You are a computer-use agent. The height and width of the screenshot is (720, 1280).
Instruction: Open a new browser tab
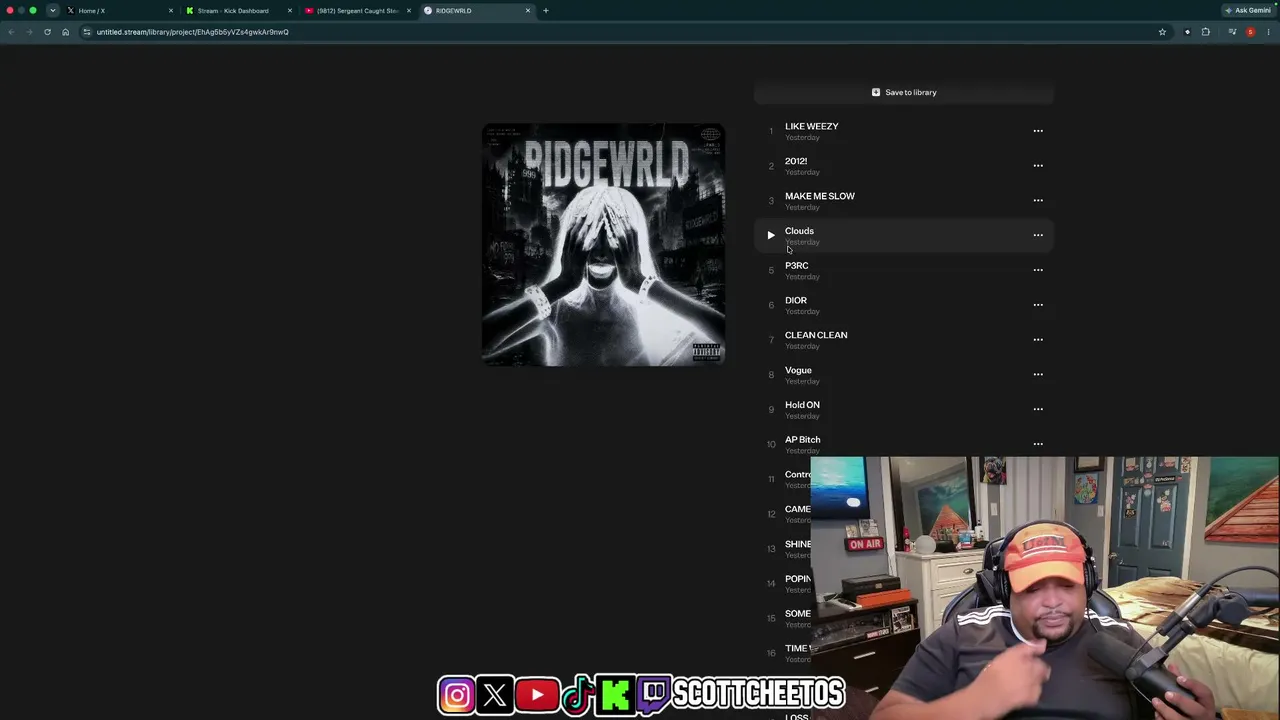pos(546,11)
